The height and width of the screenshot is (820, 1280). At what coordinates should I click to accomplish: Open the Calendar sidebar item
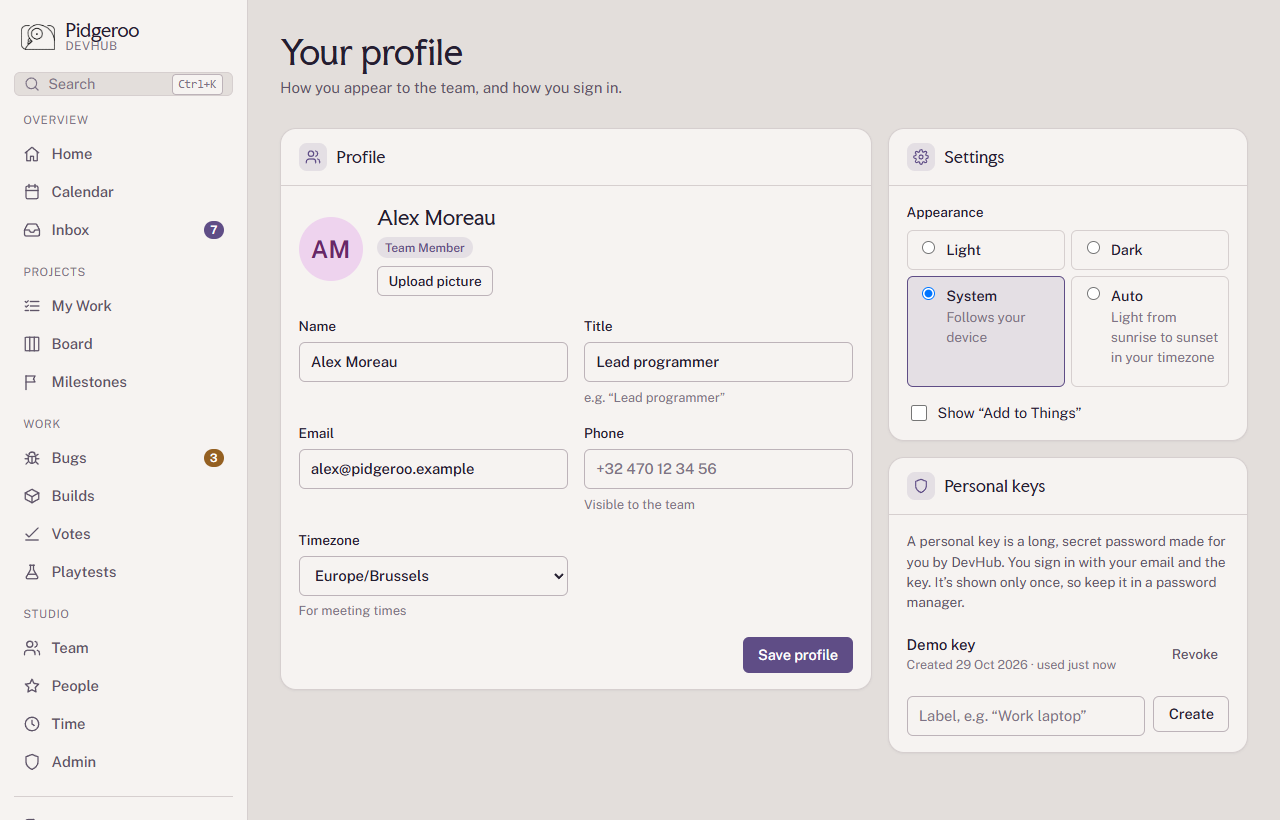(x=124, y=192)
